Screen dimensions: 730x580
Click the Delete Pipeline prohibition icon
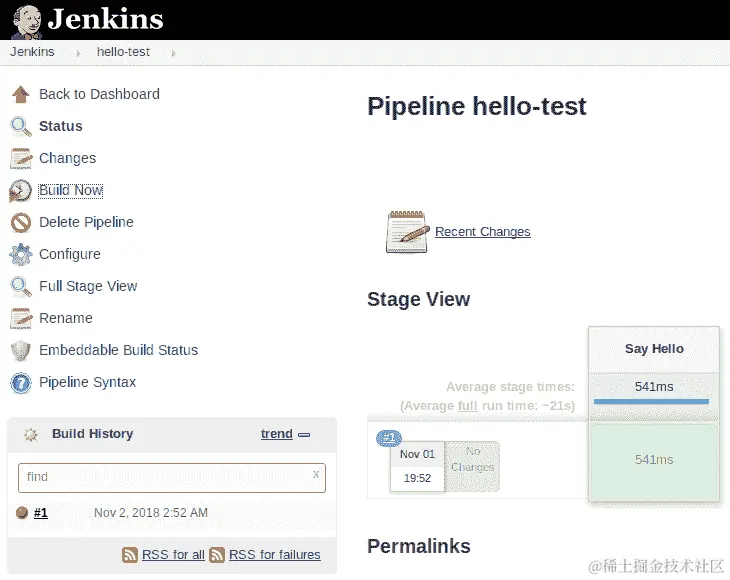(x=20, y=222)
